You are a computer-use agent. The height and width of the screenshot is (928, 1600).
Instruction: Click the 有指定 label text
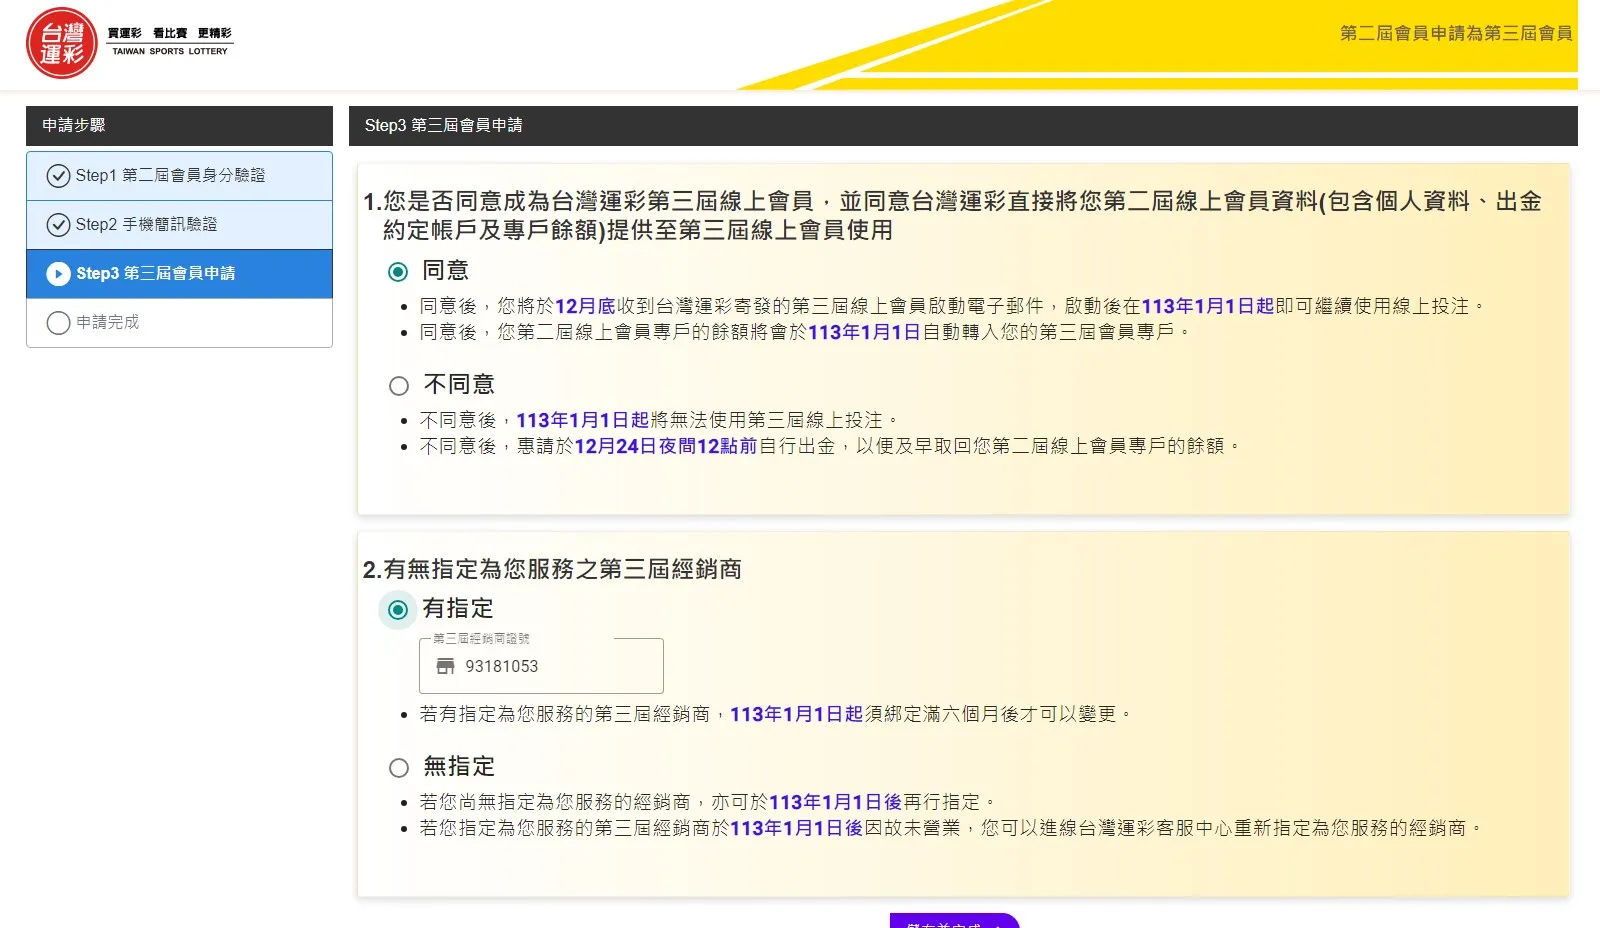458,609
